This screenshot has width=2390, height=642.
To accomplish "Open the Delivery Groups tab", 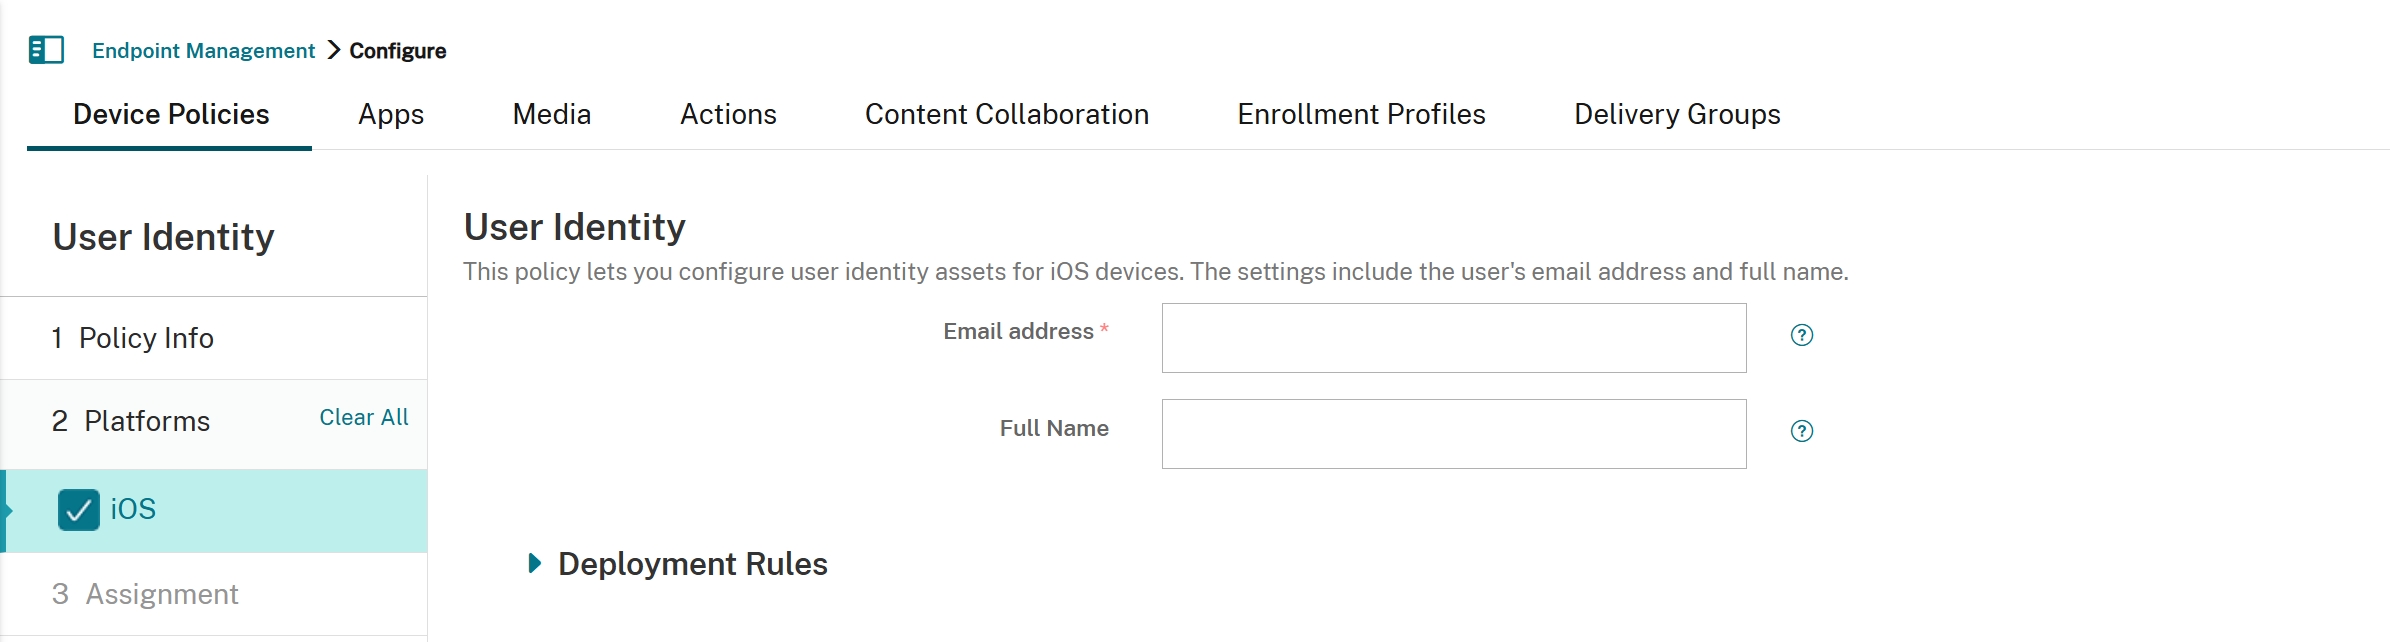I will point(1676,115).
